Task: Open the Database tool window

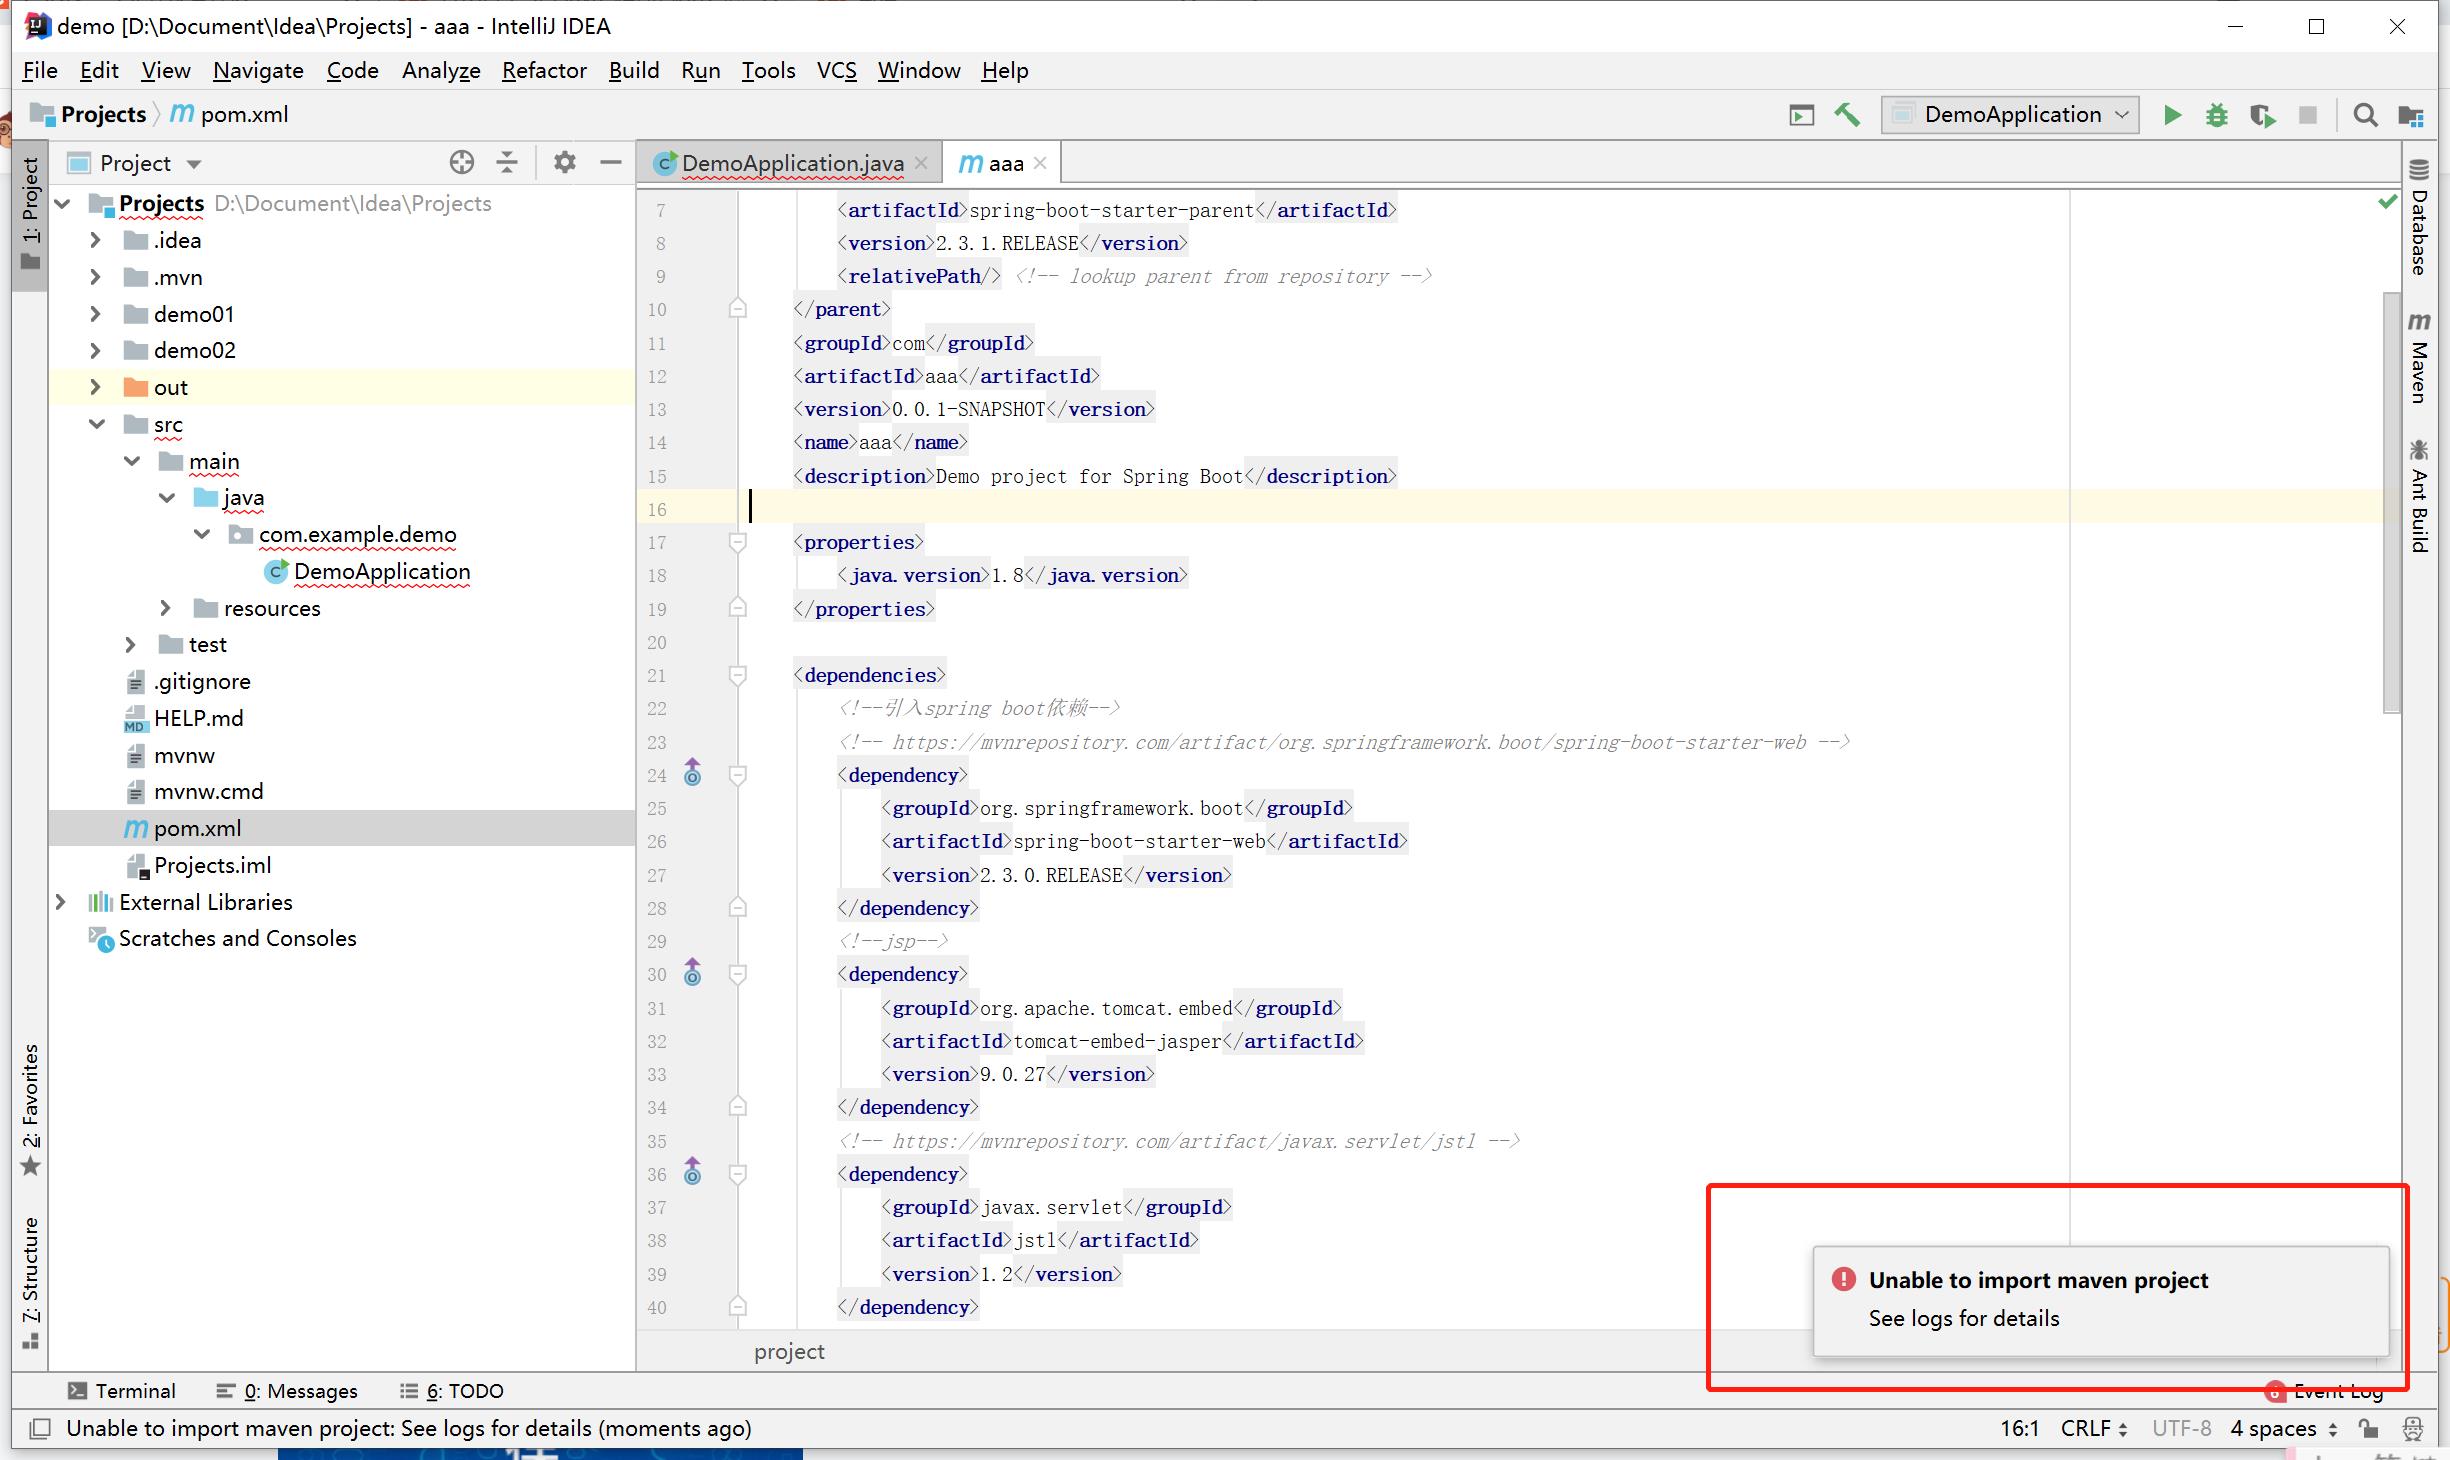Action: click(2419, 216)
